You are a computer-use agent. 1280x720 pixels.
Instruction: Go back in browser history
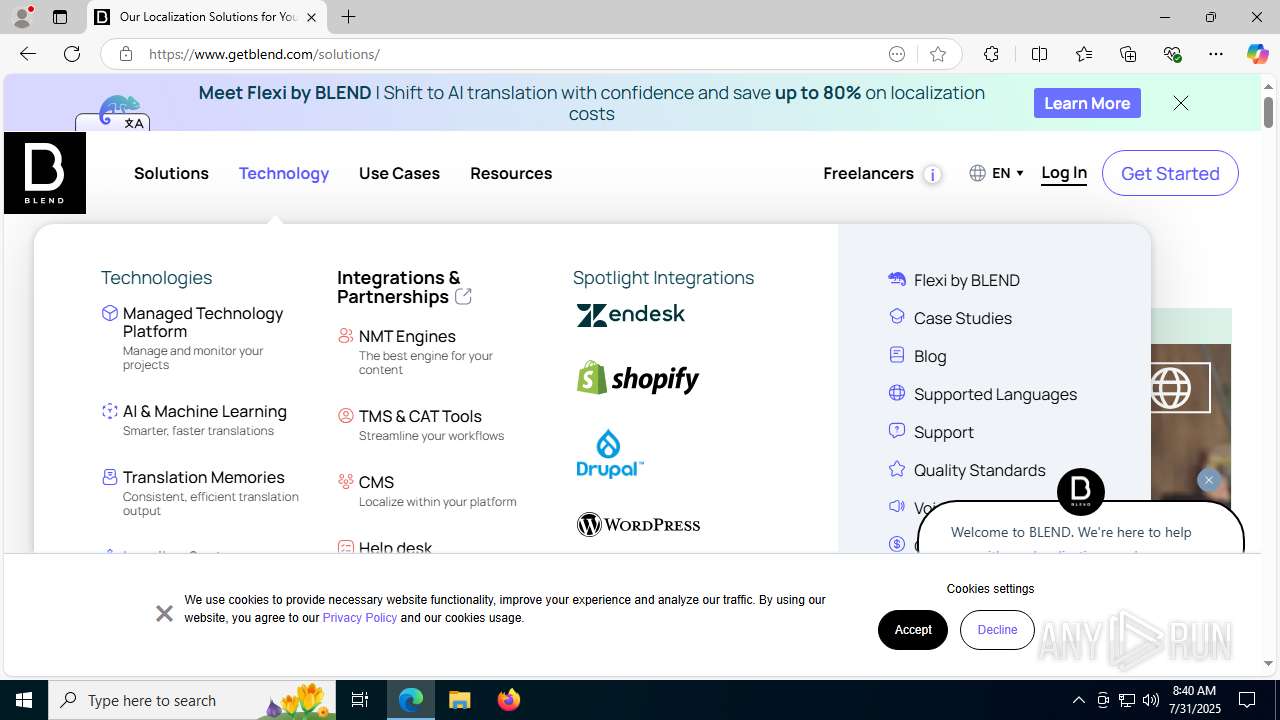point(27,54)
